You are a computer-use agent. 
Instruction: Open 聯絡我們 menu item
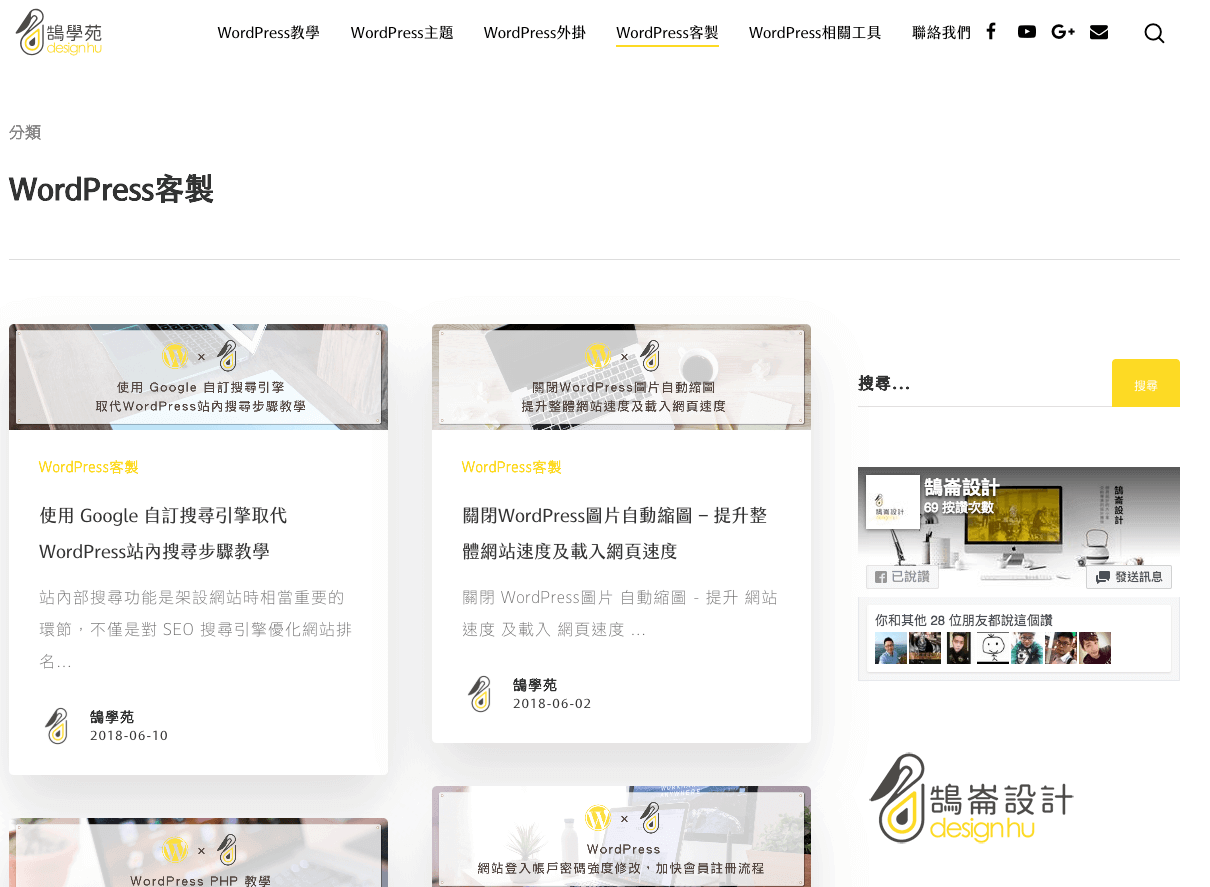tap(941, 33)
